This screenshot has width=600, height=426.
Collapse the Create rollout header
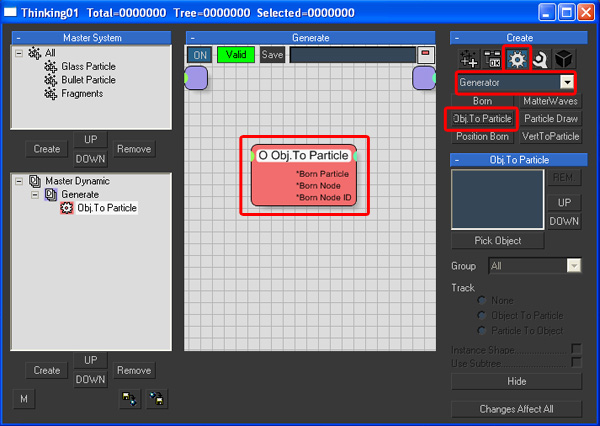coord(457,38)
